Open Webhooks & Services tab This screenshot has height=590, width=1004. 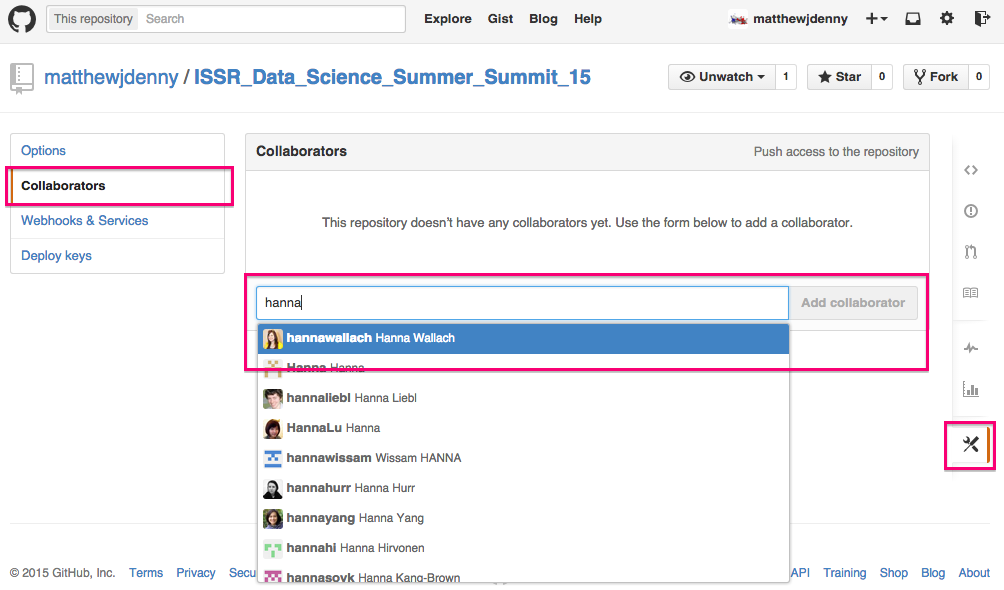(118, 221)
